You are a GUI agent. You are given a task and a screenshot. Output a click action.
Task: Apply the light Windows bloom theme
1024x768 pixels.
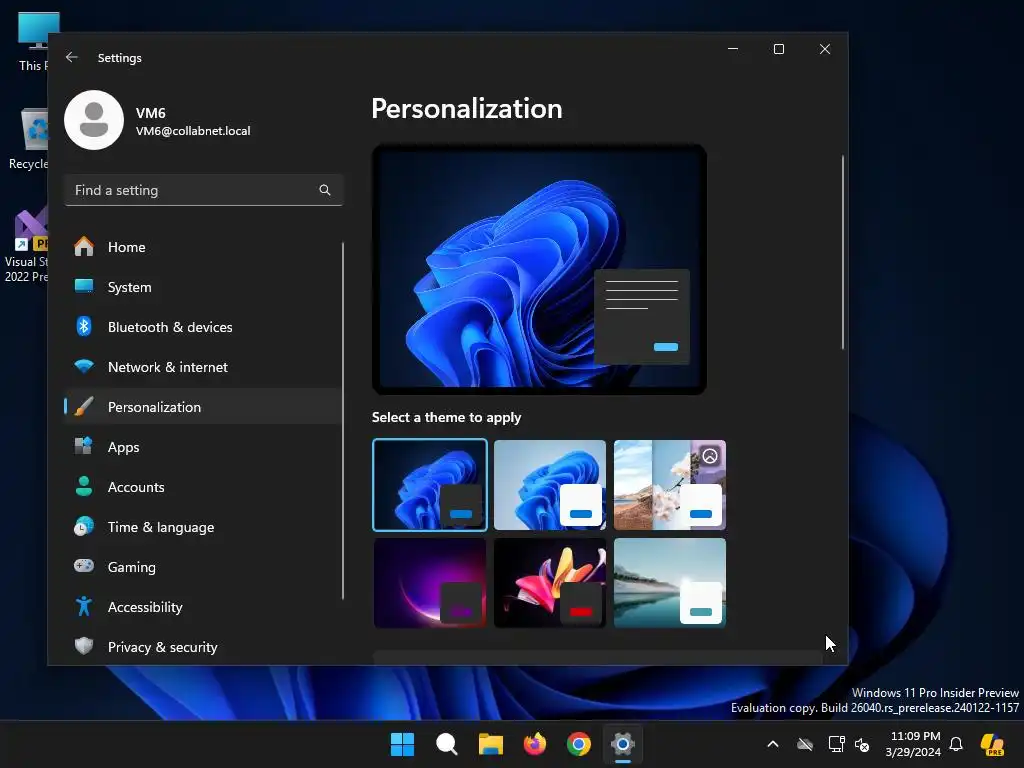(x=550, y=485)
